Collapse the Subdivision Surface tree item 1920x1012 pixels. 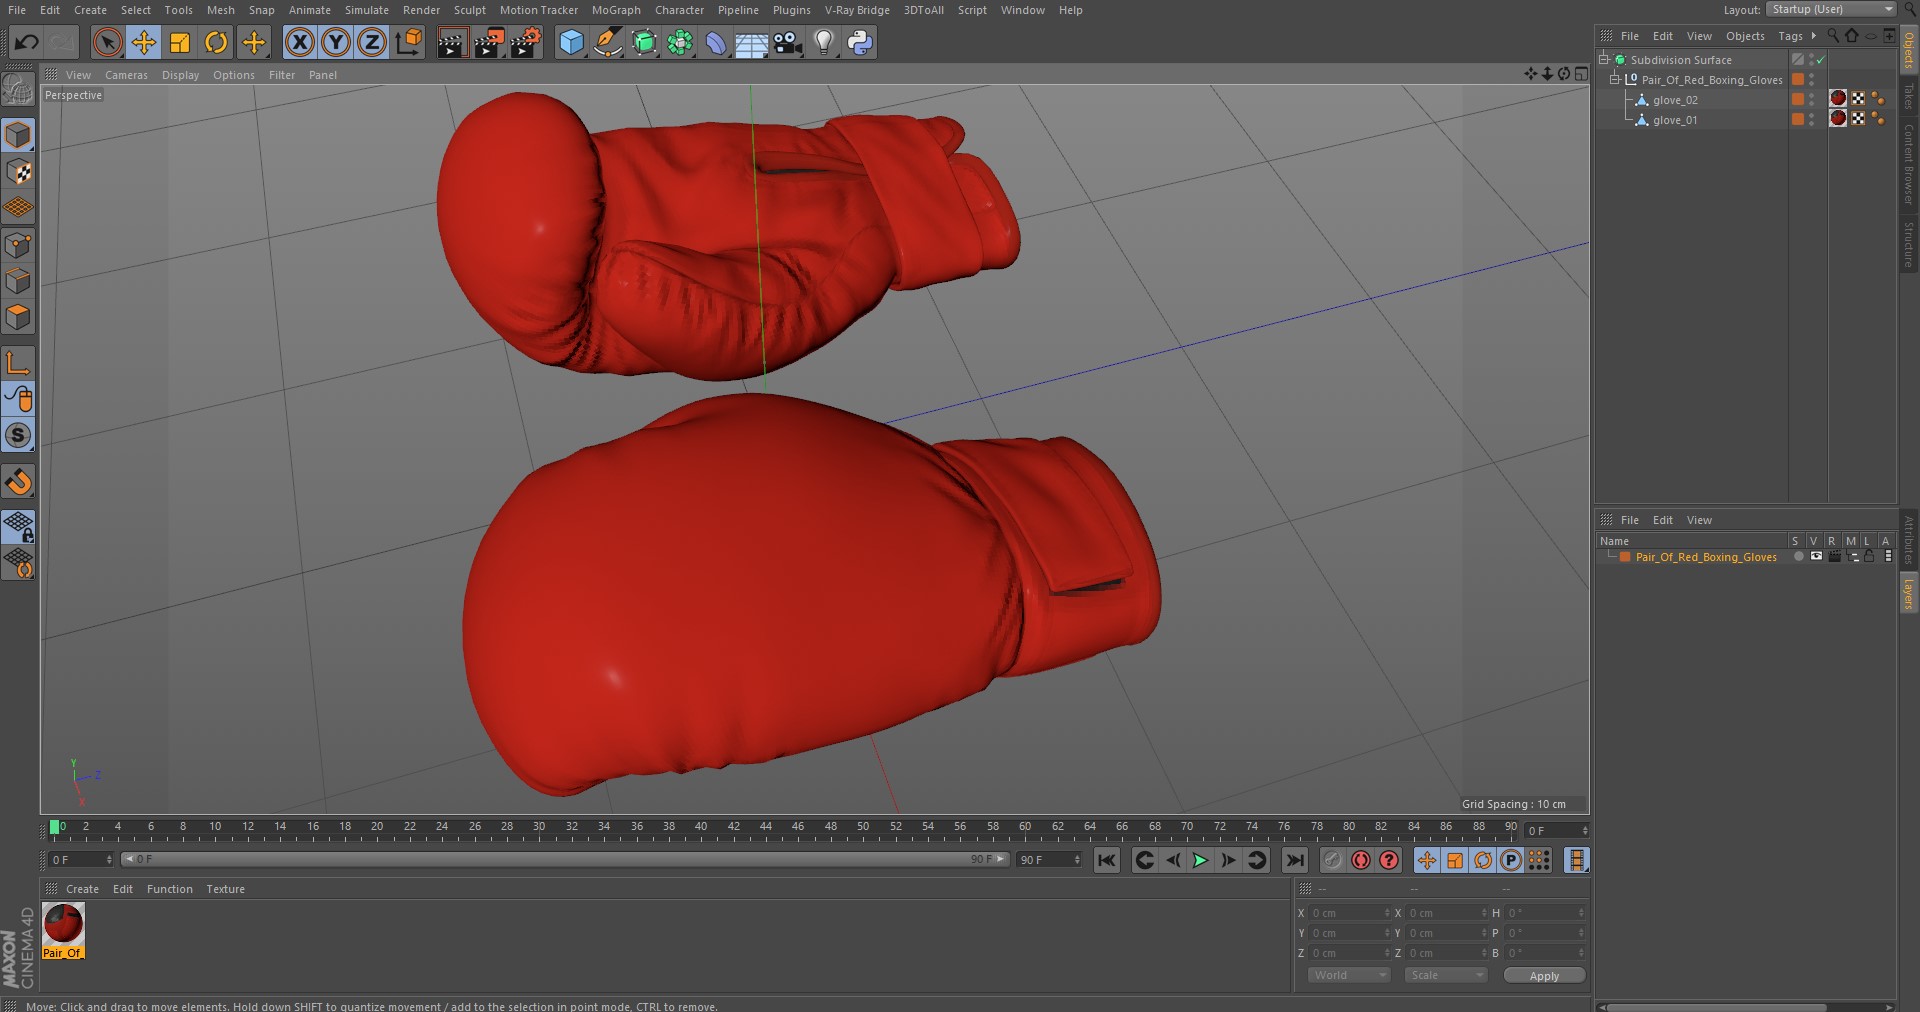pyautogui.click(x=1603, y=60)
